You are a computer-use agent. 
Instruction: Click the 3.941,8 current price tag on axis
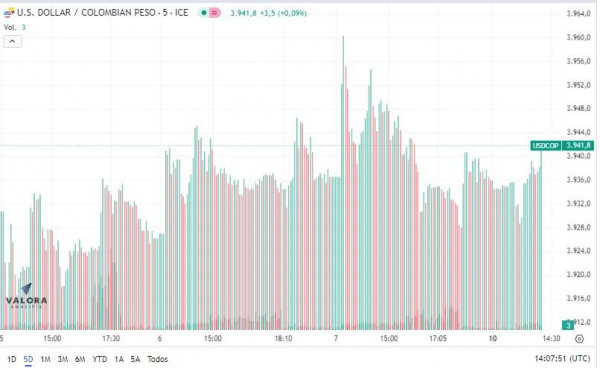click(x=578, y=146)
